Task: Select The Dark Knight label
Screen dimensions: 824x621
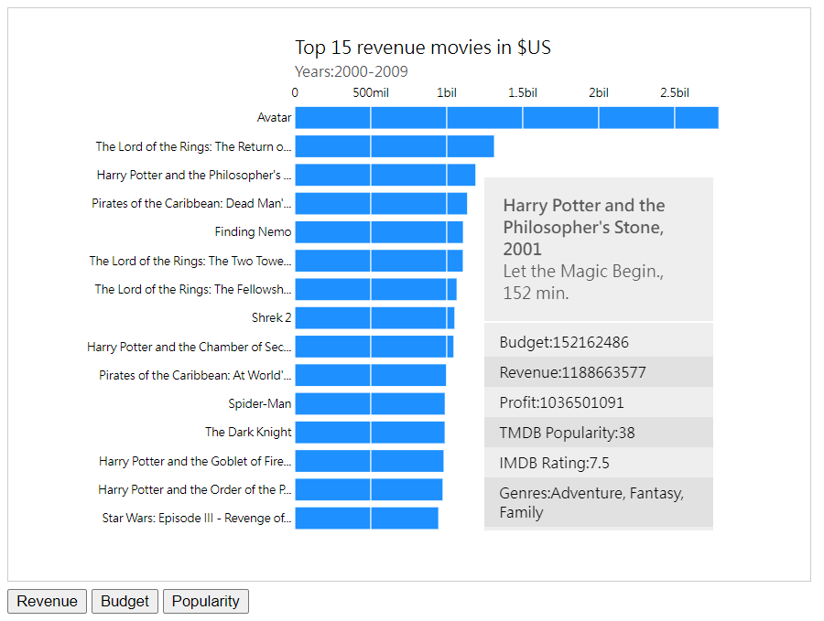Action: tap(248, 432)
